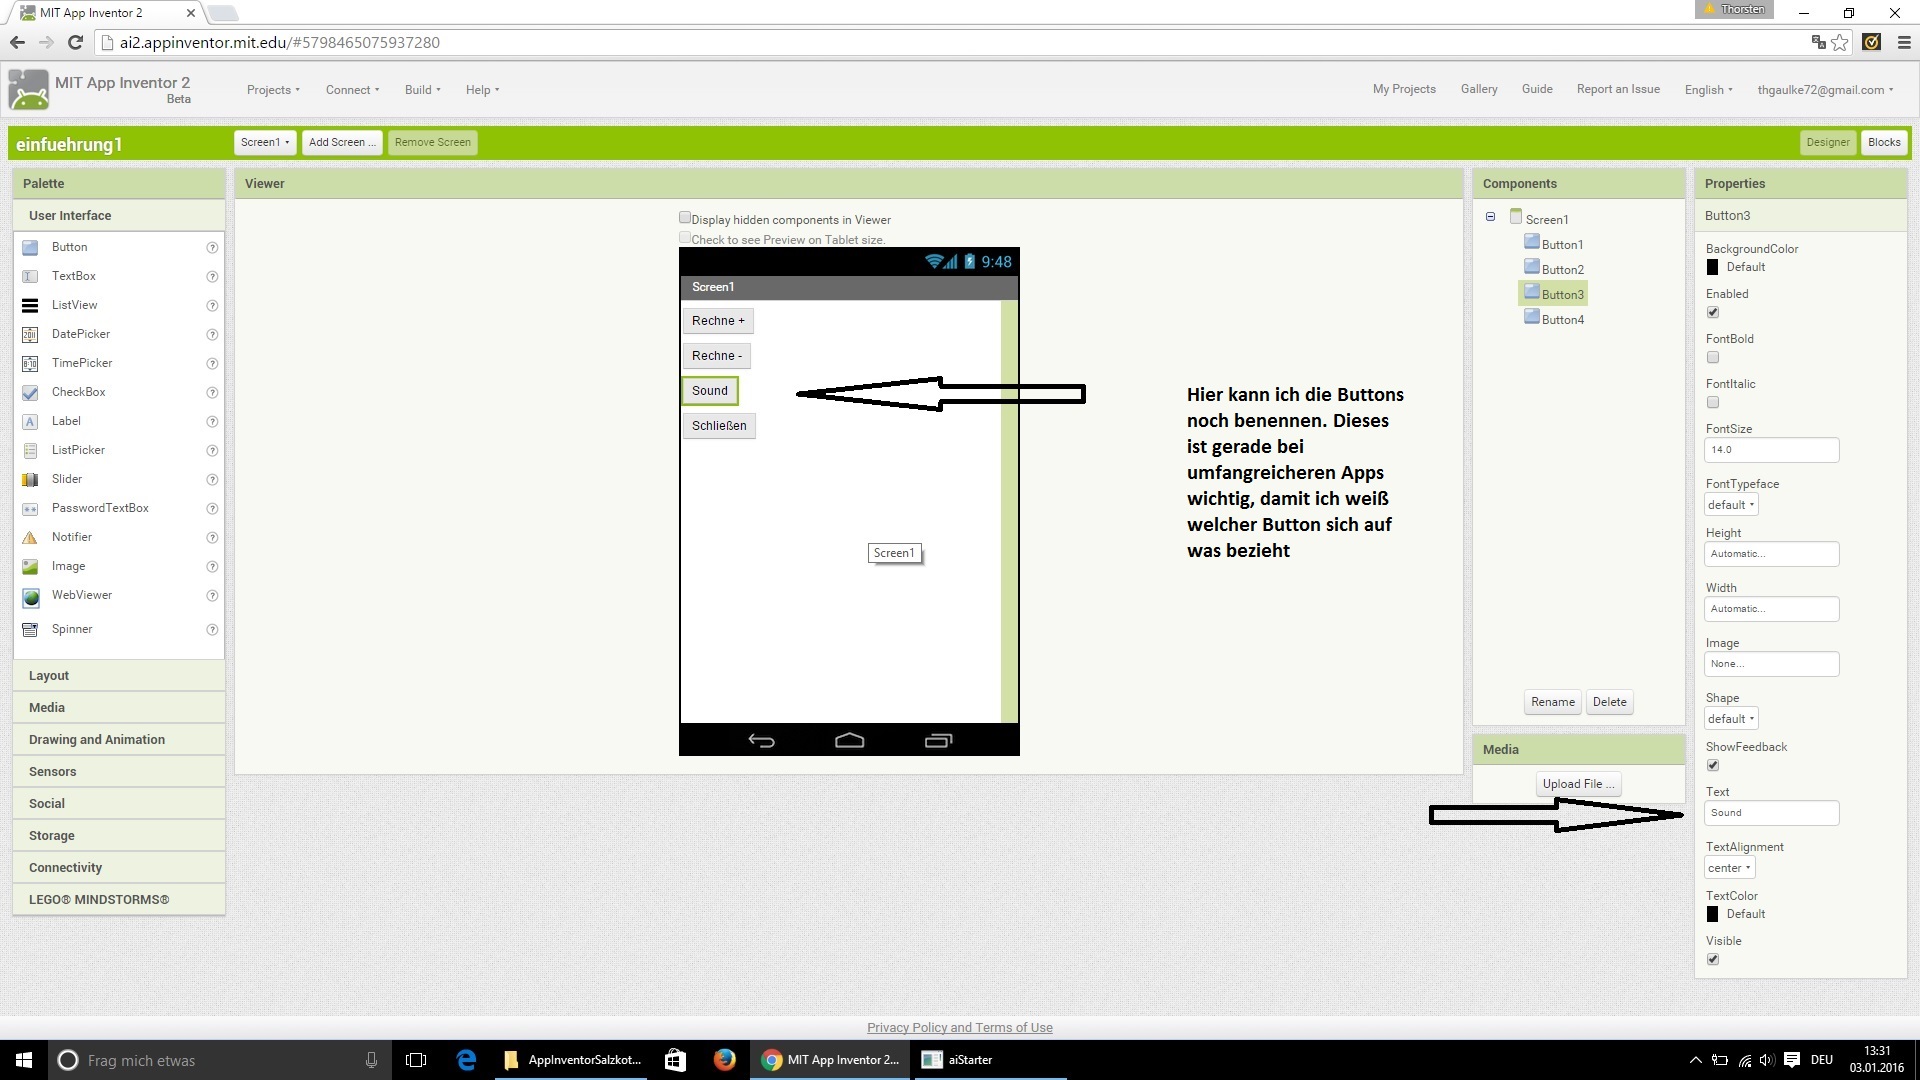Select the PasswordTextBox palette icon
This screenshot has height=1080, width=1920.
click(30, 508)
